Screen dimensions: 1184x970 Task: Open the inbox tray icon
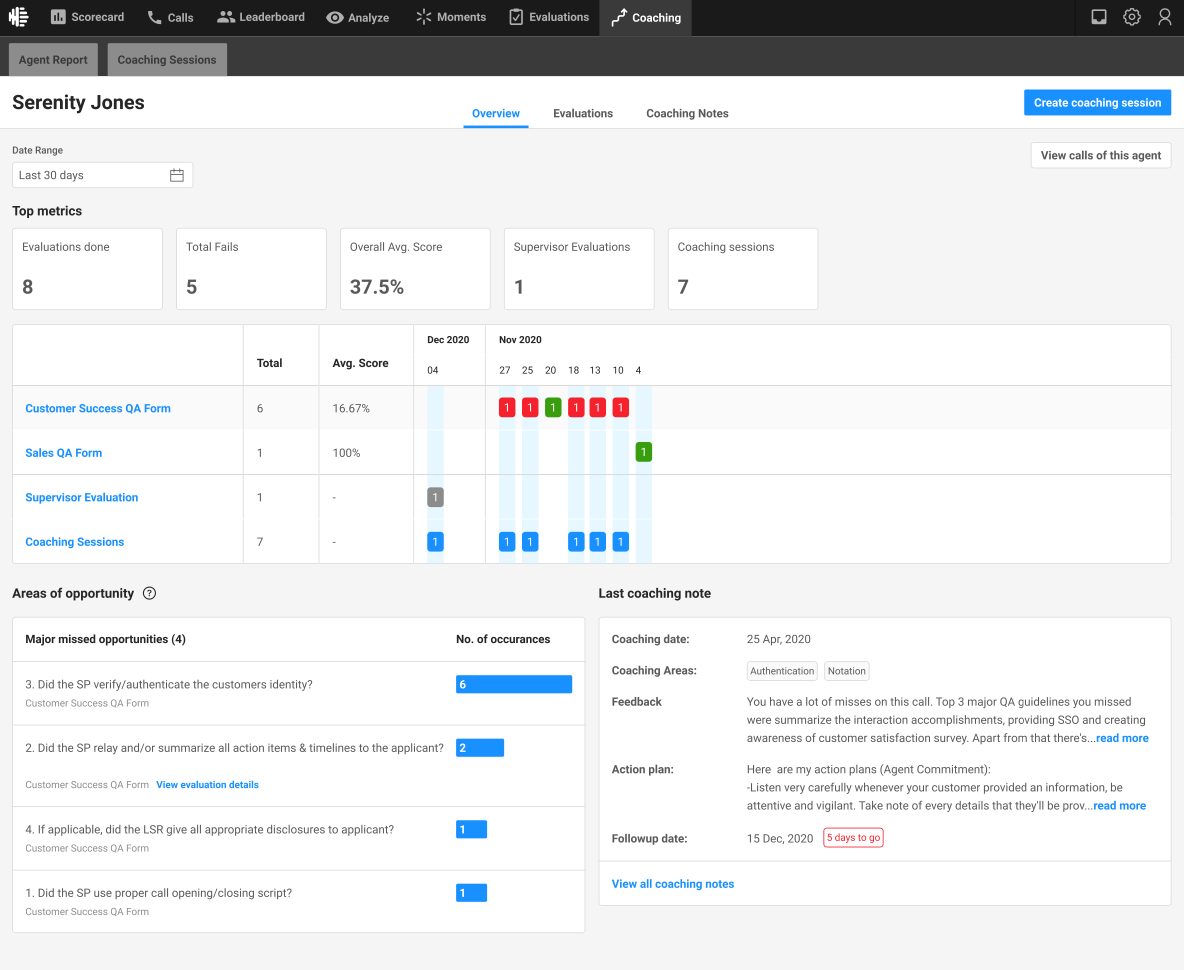click(x=1099, y=17)
